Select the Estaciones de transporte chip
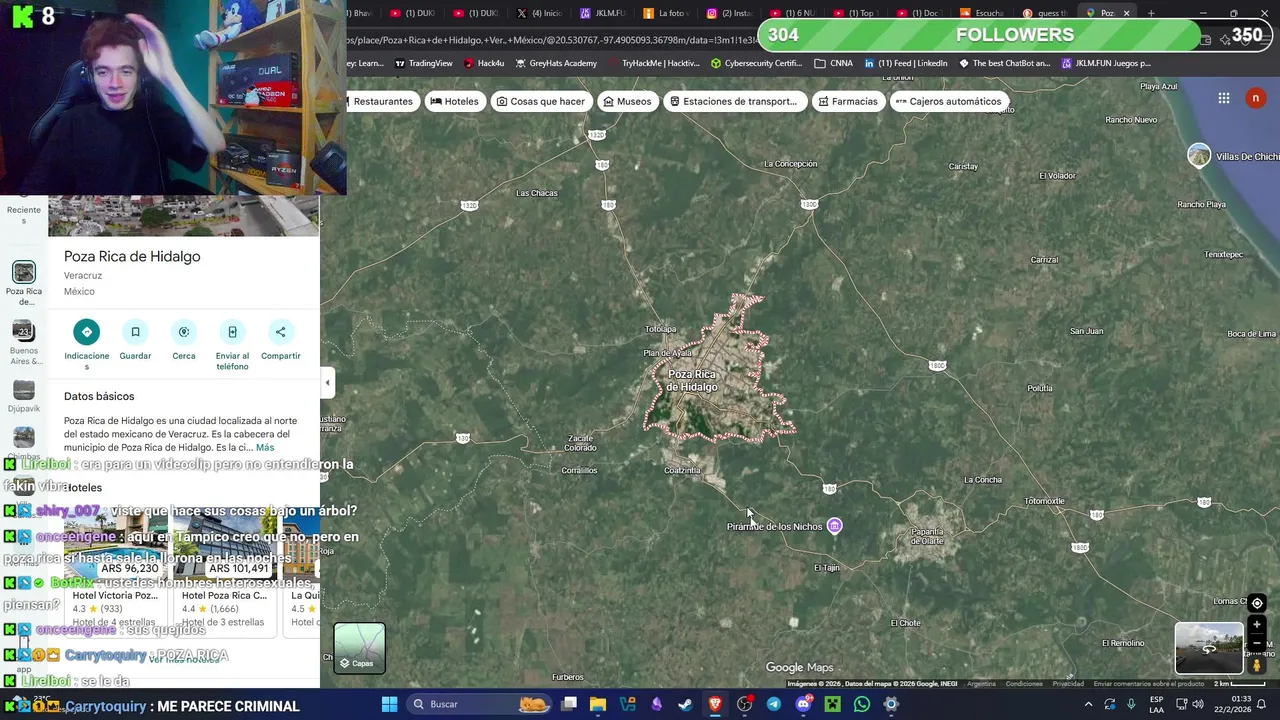The width and height of the screenshot is (1280, 720). 734,101
